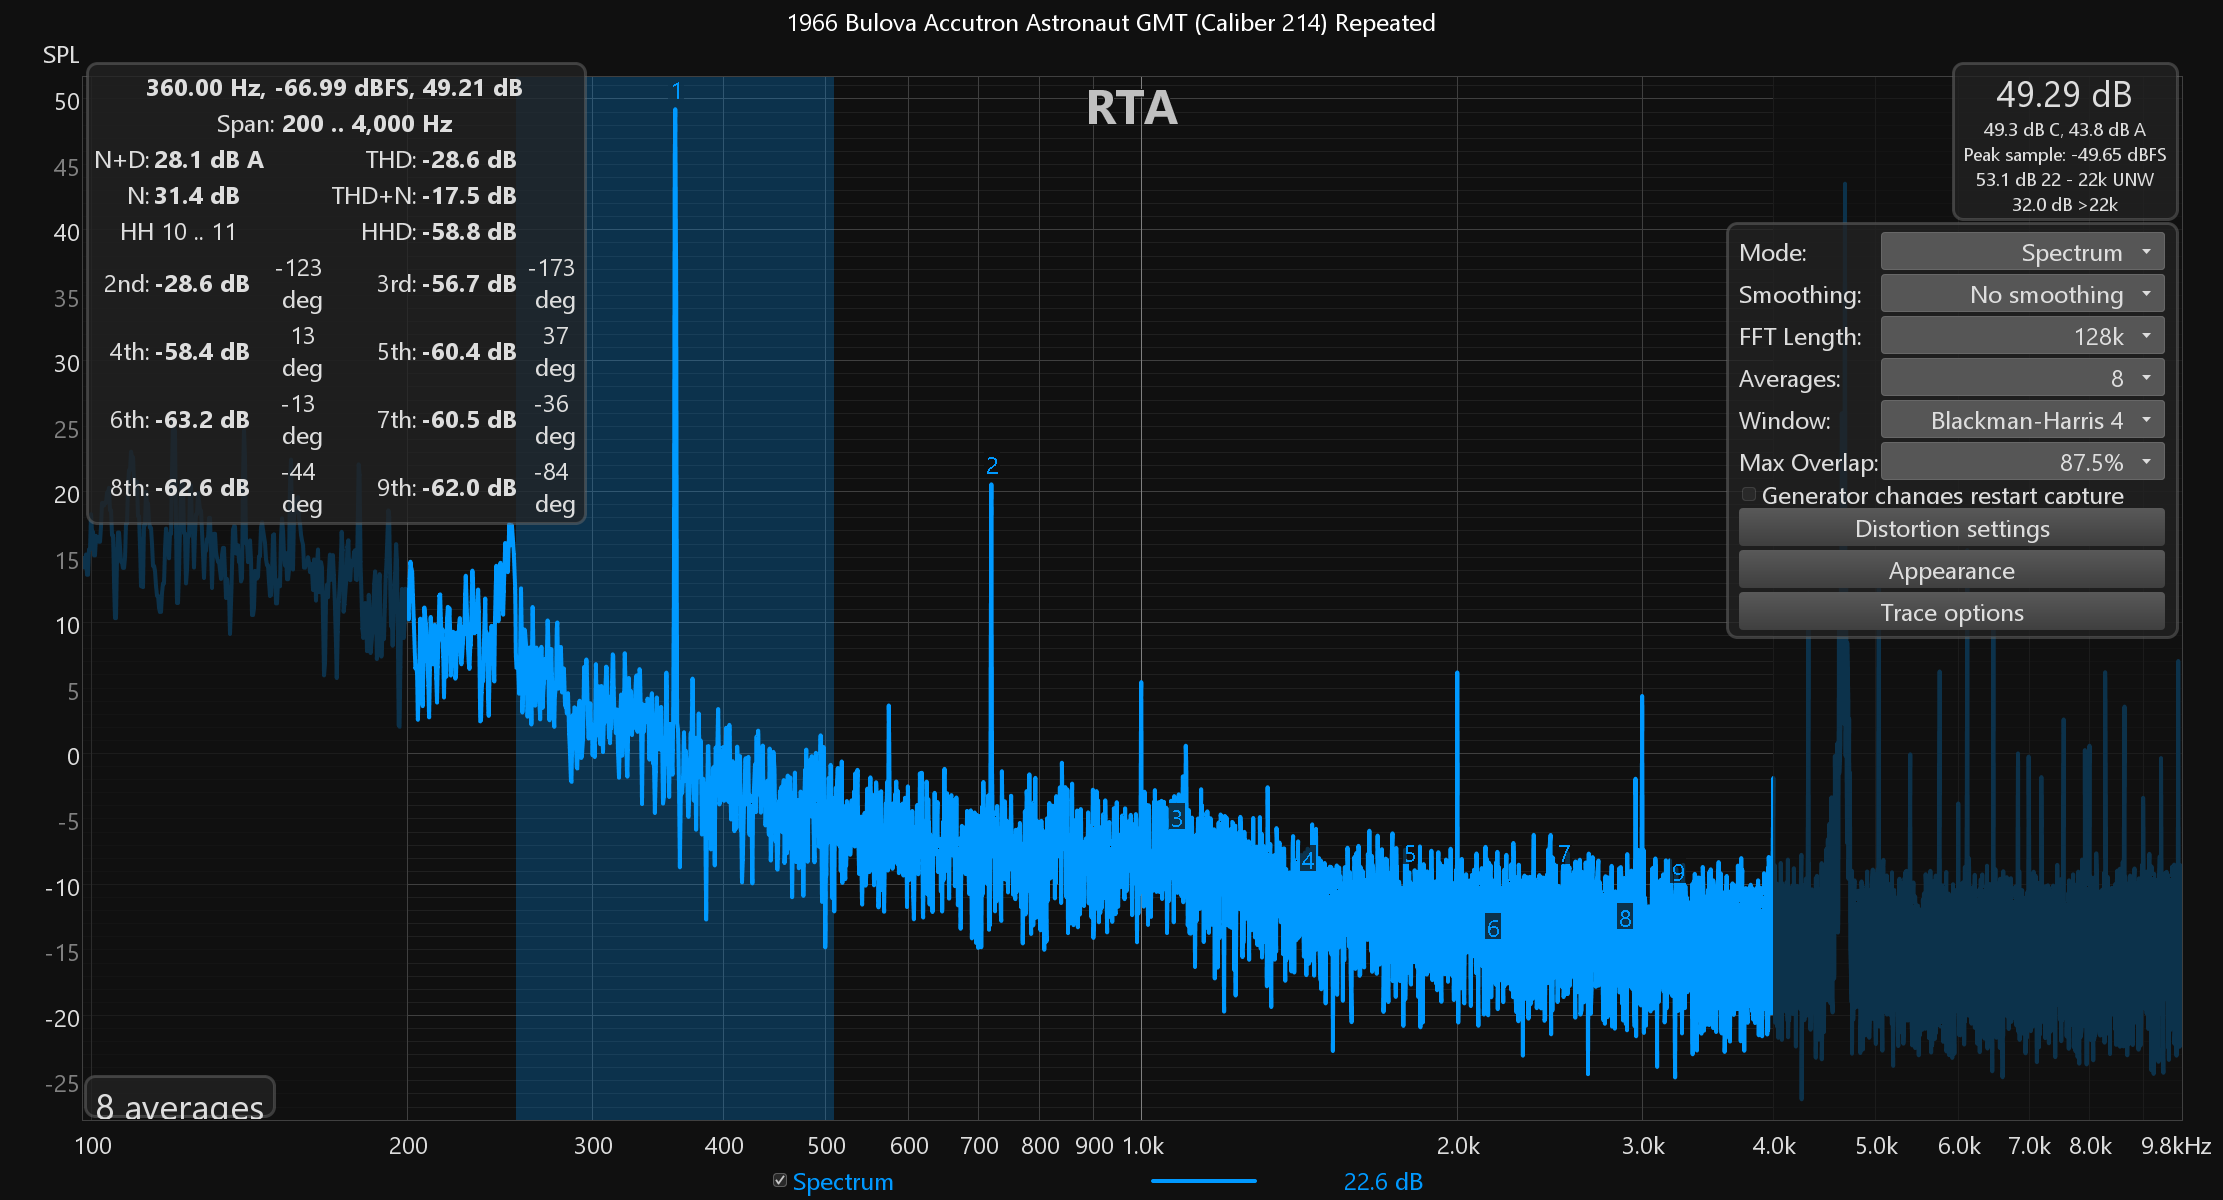Click the 49.29 dB SPL readout
Image resolution: width=2223 pixels, height=1200 pixels.
(x=2064, y=94)
